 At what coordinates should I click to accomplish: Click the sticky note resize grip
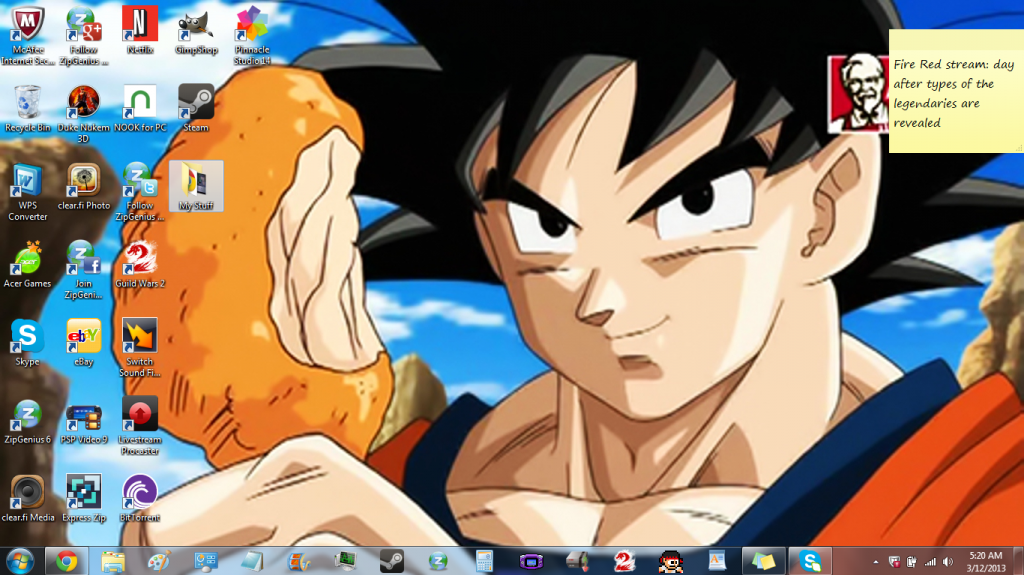point(1019,148)
